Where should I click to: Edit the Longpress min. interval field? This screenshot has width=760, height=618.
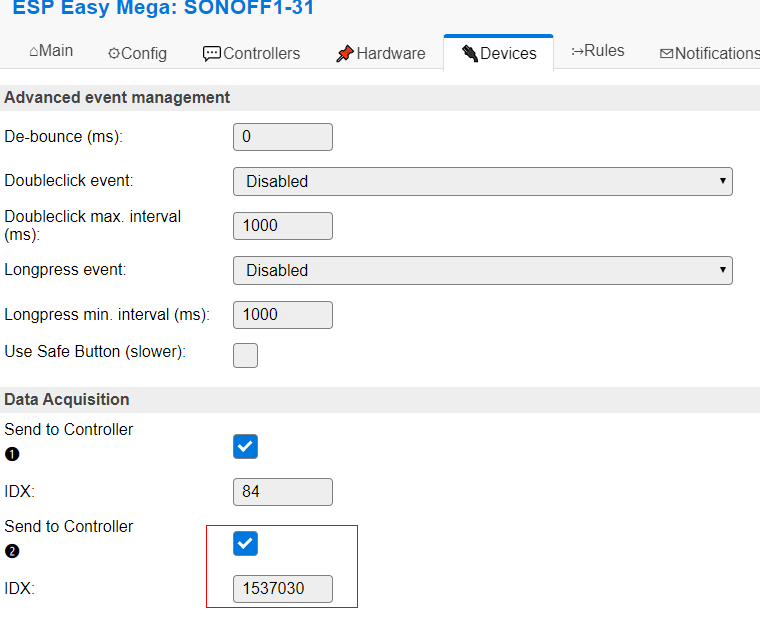[283, 315]
